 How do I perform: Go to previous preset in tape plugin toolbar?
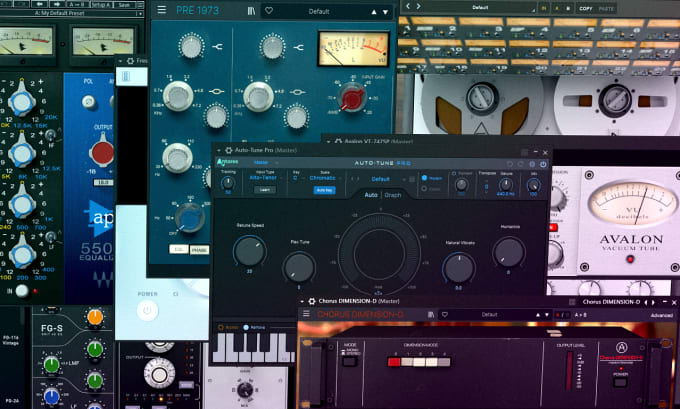point(408,6)
